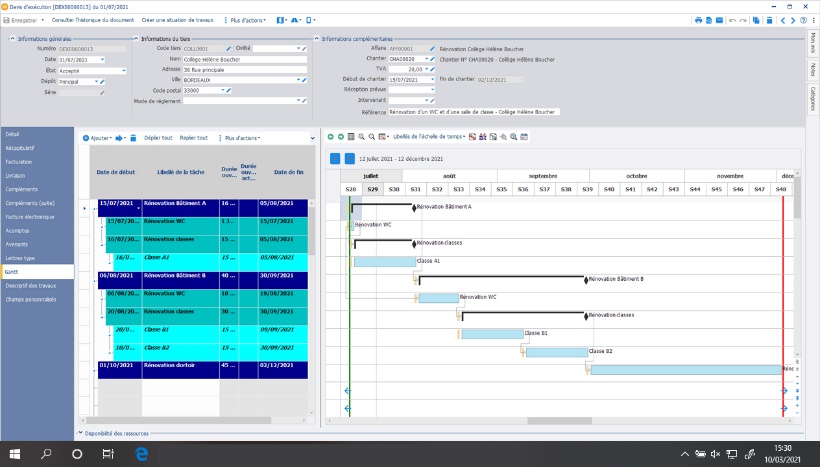Click Gantt horizontal scrollbar thumb

[559, 420]
